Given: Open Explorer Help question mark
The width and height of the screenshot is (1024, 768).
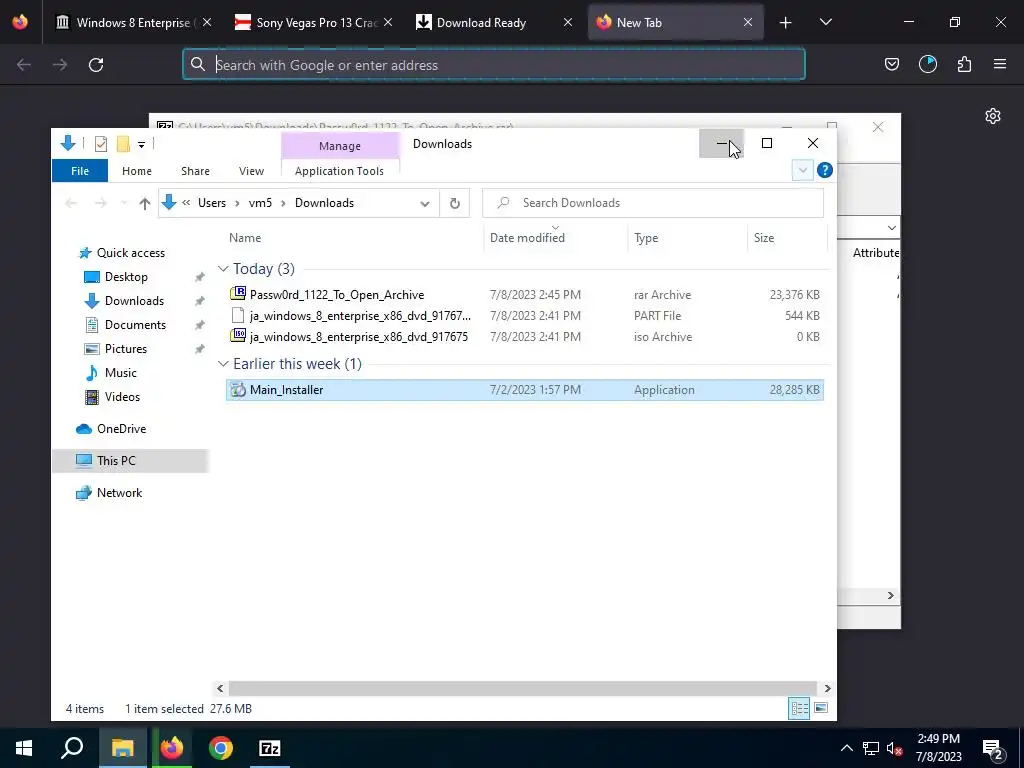Looking at the screenshot, I should click(x=825, y=171).
